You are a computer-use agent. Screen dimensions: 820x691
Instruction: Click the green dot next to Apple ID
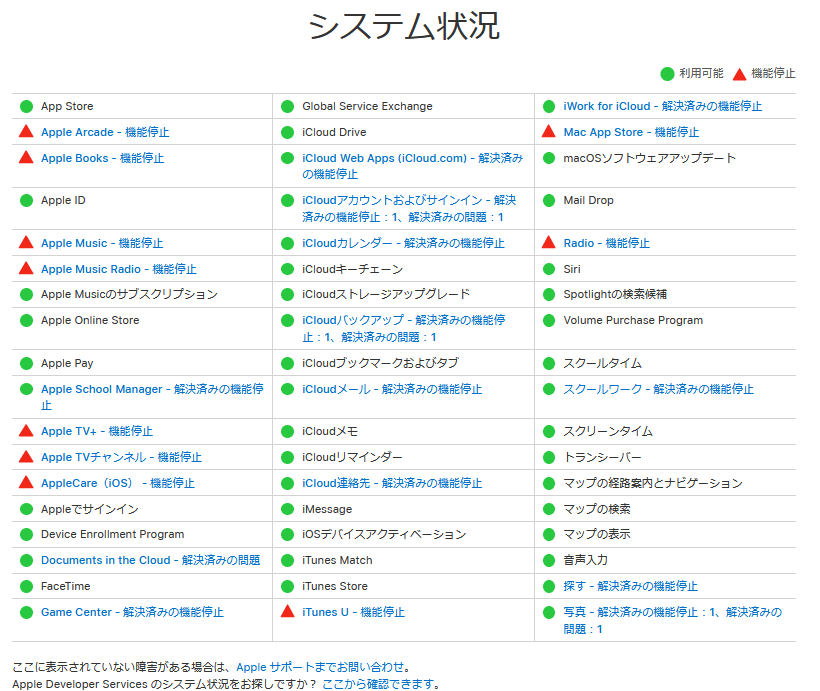click(26, 200)
